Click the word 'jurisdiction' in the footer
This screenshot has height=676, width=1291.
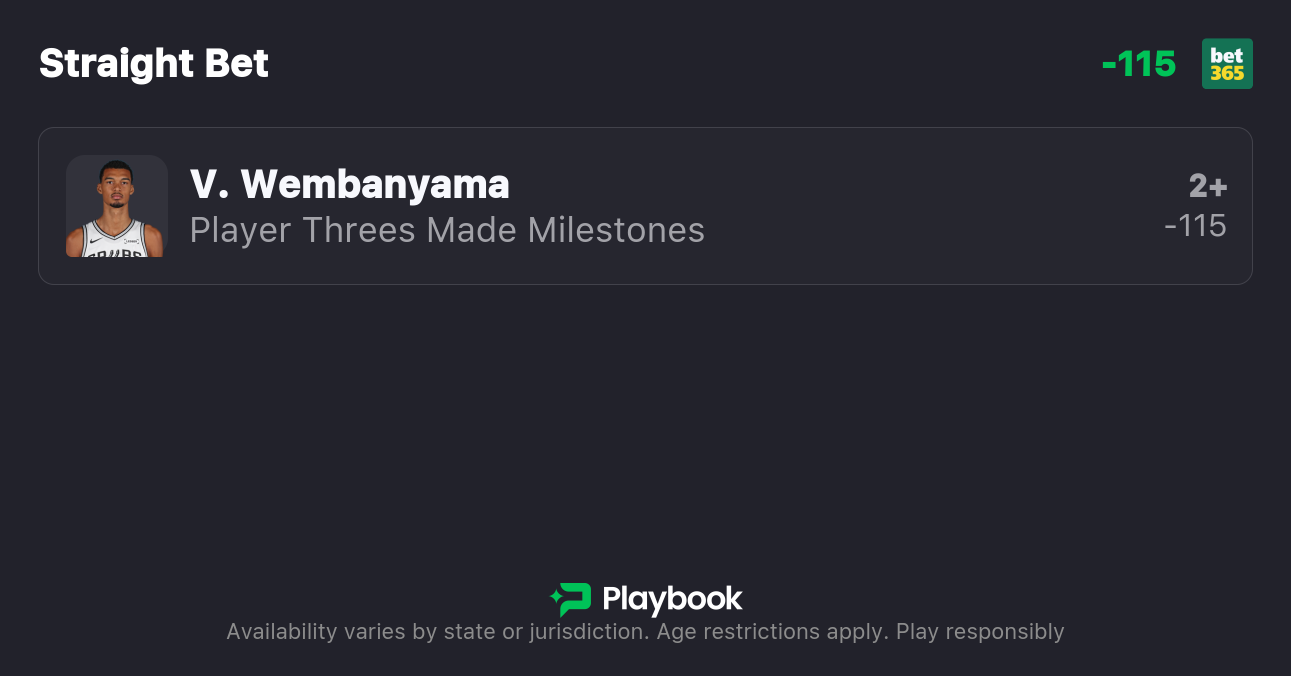[x=587, y=632]
